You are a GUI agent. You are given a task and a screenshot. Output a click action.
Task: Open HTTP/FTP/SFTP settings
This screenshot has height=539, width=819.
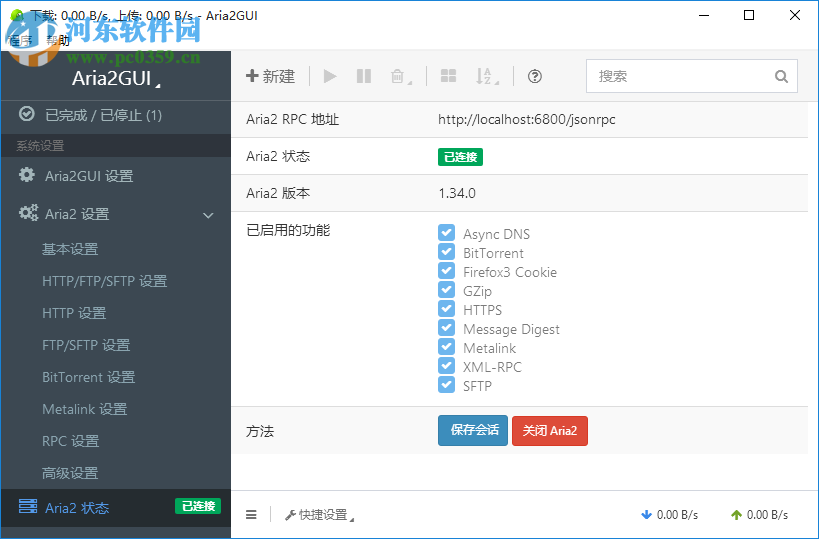point(104,281)
